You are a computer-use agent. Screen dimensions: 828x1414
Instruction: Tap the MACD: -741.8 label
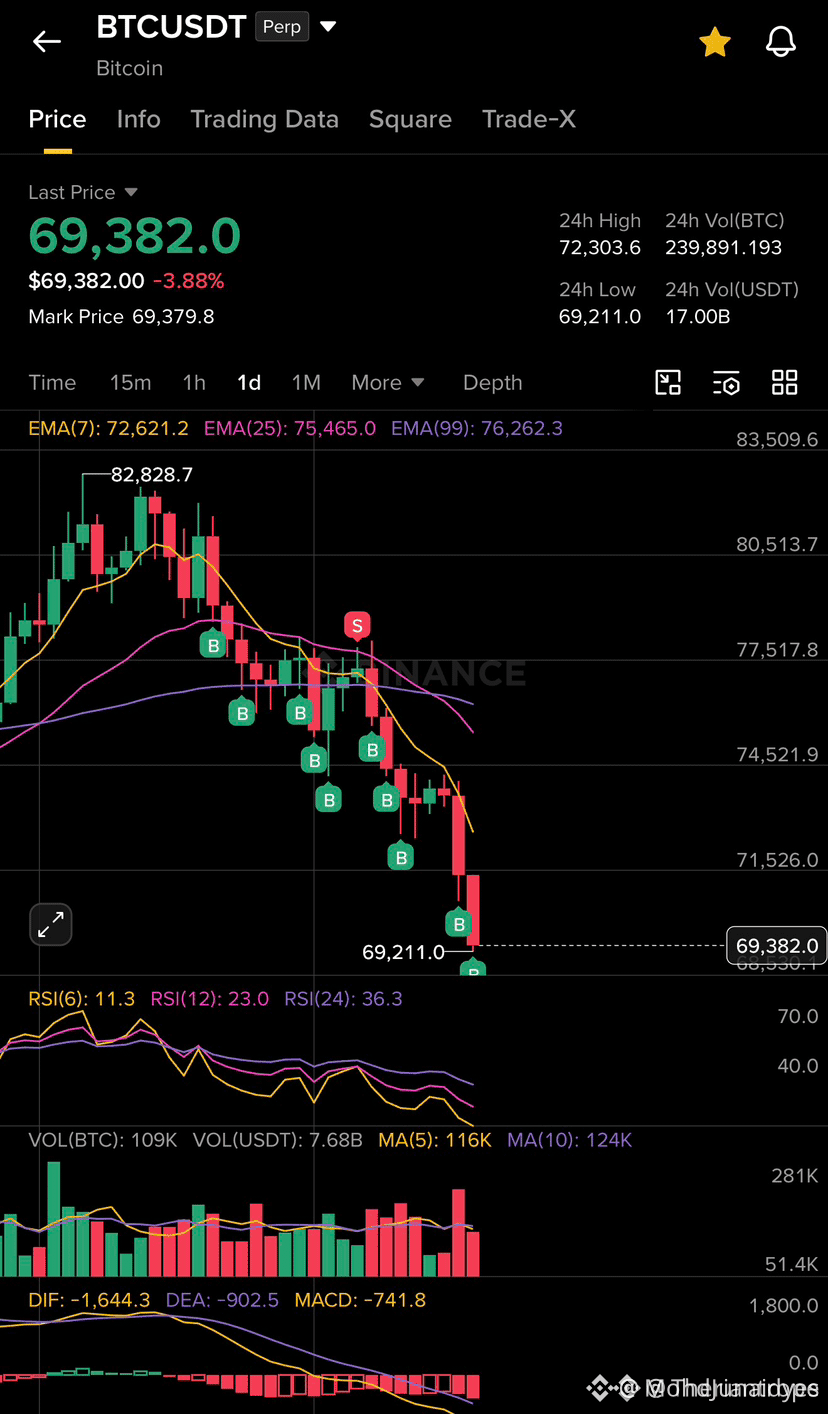(x=360, y=1300)
